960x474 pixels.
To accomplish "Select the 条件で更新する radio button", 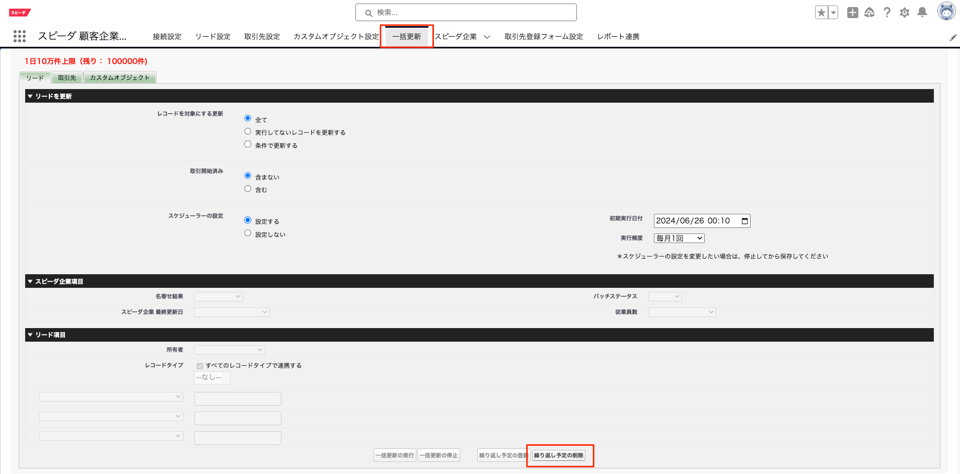I will pyautogui.click(x=248, y=145).
